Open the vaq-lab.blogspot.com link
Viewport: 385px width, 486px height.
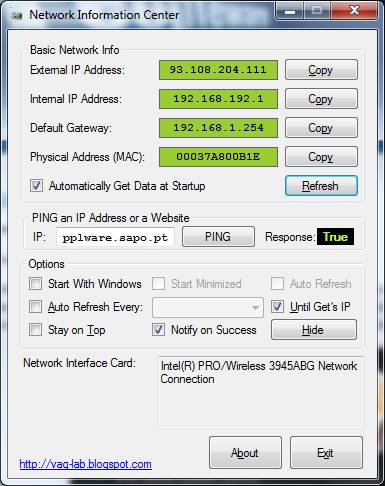(x=85, y=464)
